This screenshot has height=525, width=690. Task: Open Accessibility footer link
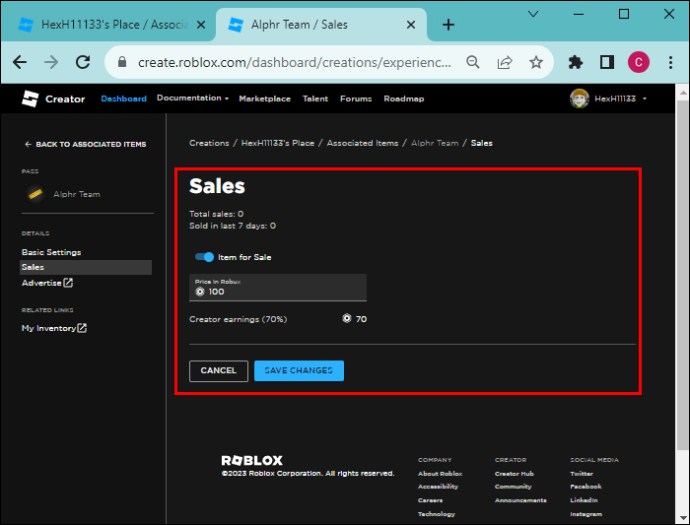438,486
